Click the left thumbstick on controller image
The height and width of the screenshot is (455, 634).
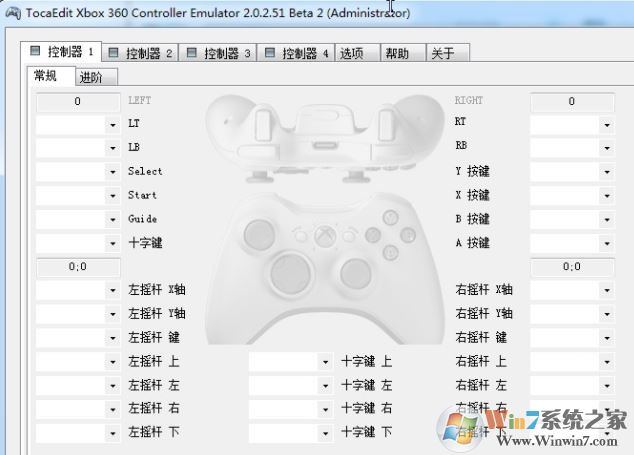[260, 233]
